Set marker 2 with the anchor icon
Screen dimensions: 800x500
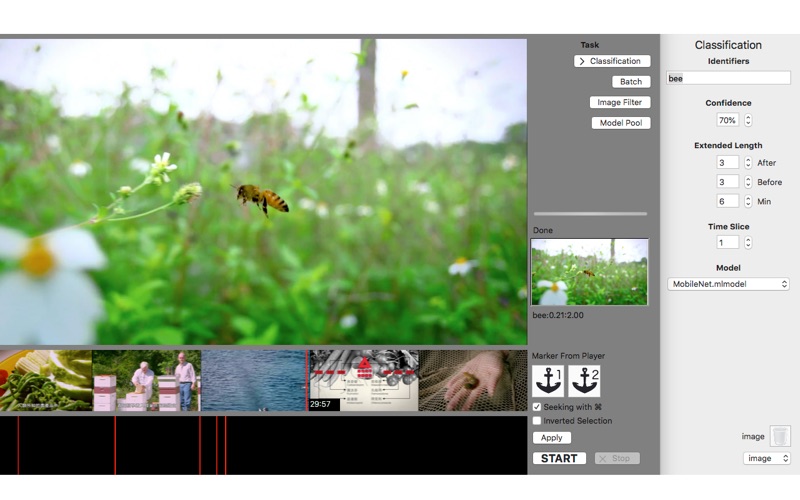click(x=584, y=381)
